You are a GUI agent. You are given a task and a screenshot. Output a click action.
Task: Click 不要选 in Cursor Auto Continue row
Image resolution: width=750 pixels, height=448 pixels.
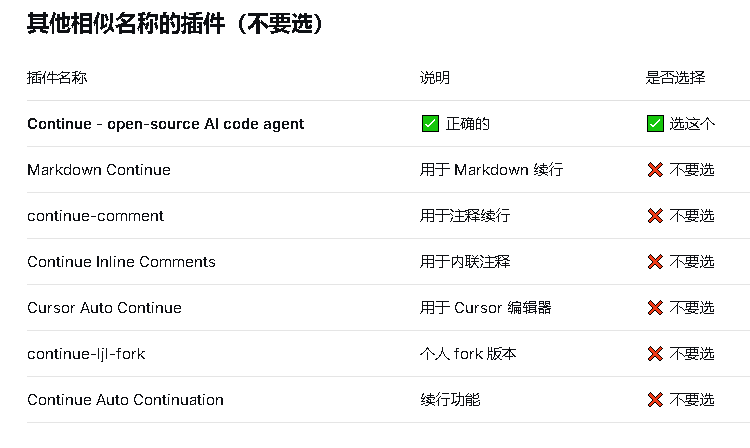point(692,307)
